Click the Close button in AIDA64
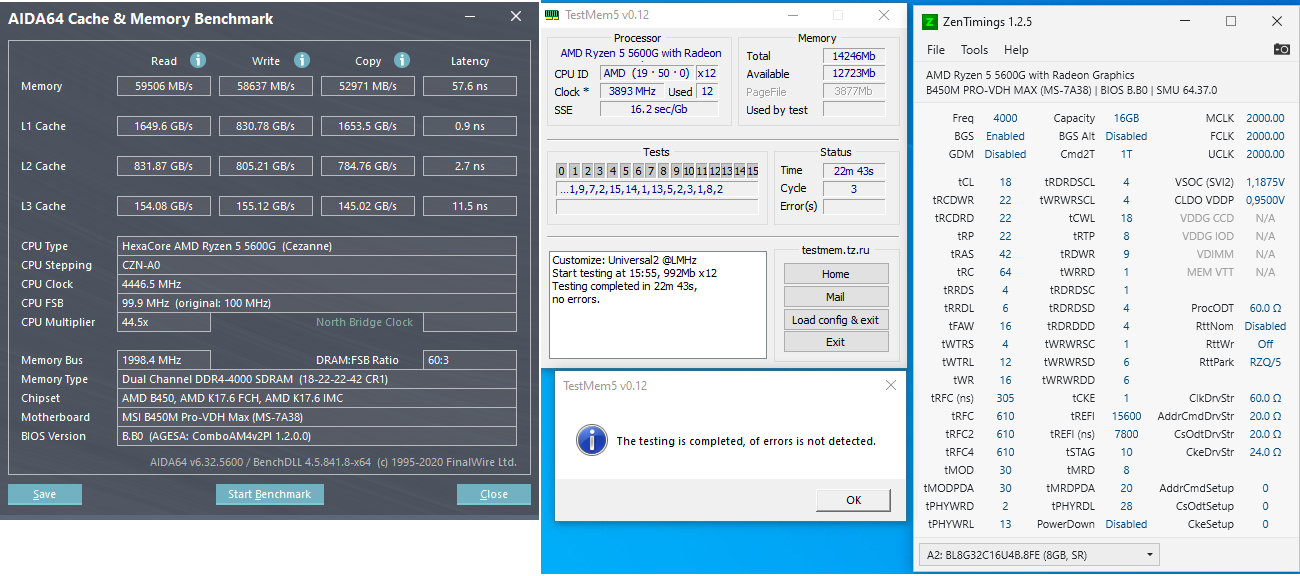Image resolution: width=1300 pixels, height=576 pixels. [494, 494]
